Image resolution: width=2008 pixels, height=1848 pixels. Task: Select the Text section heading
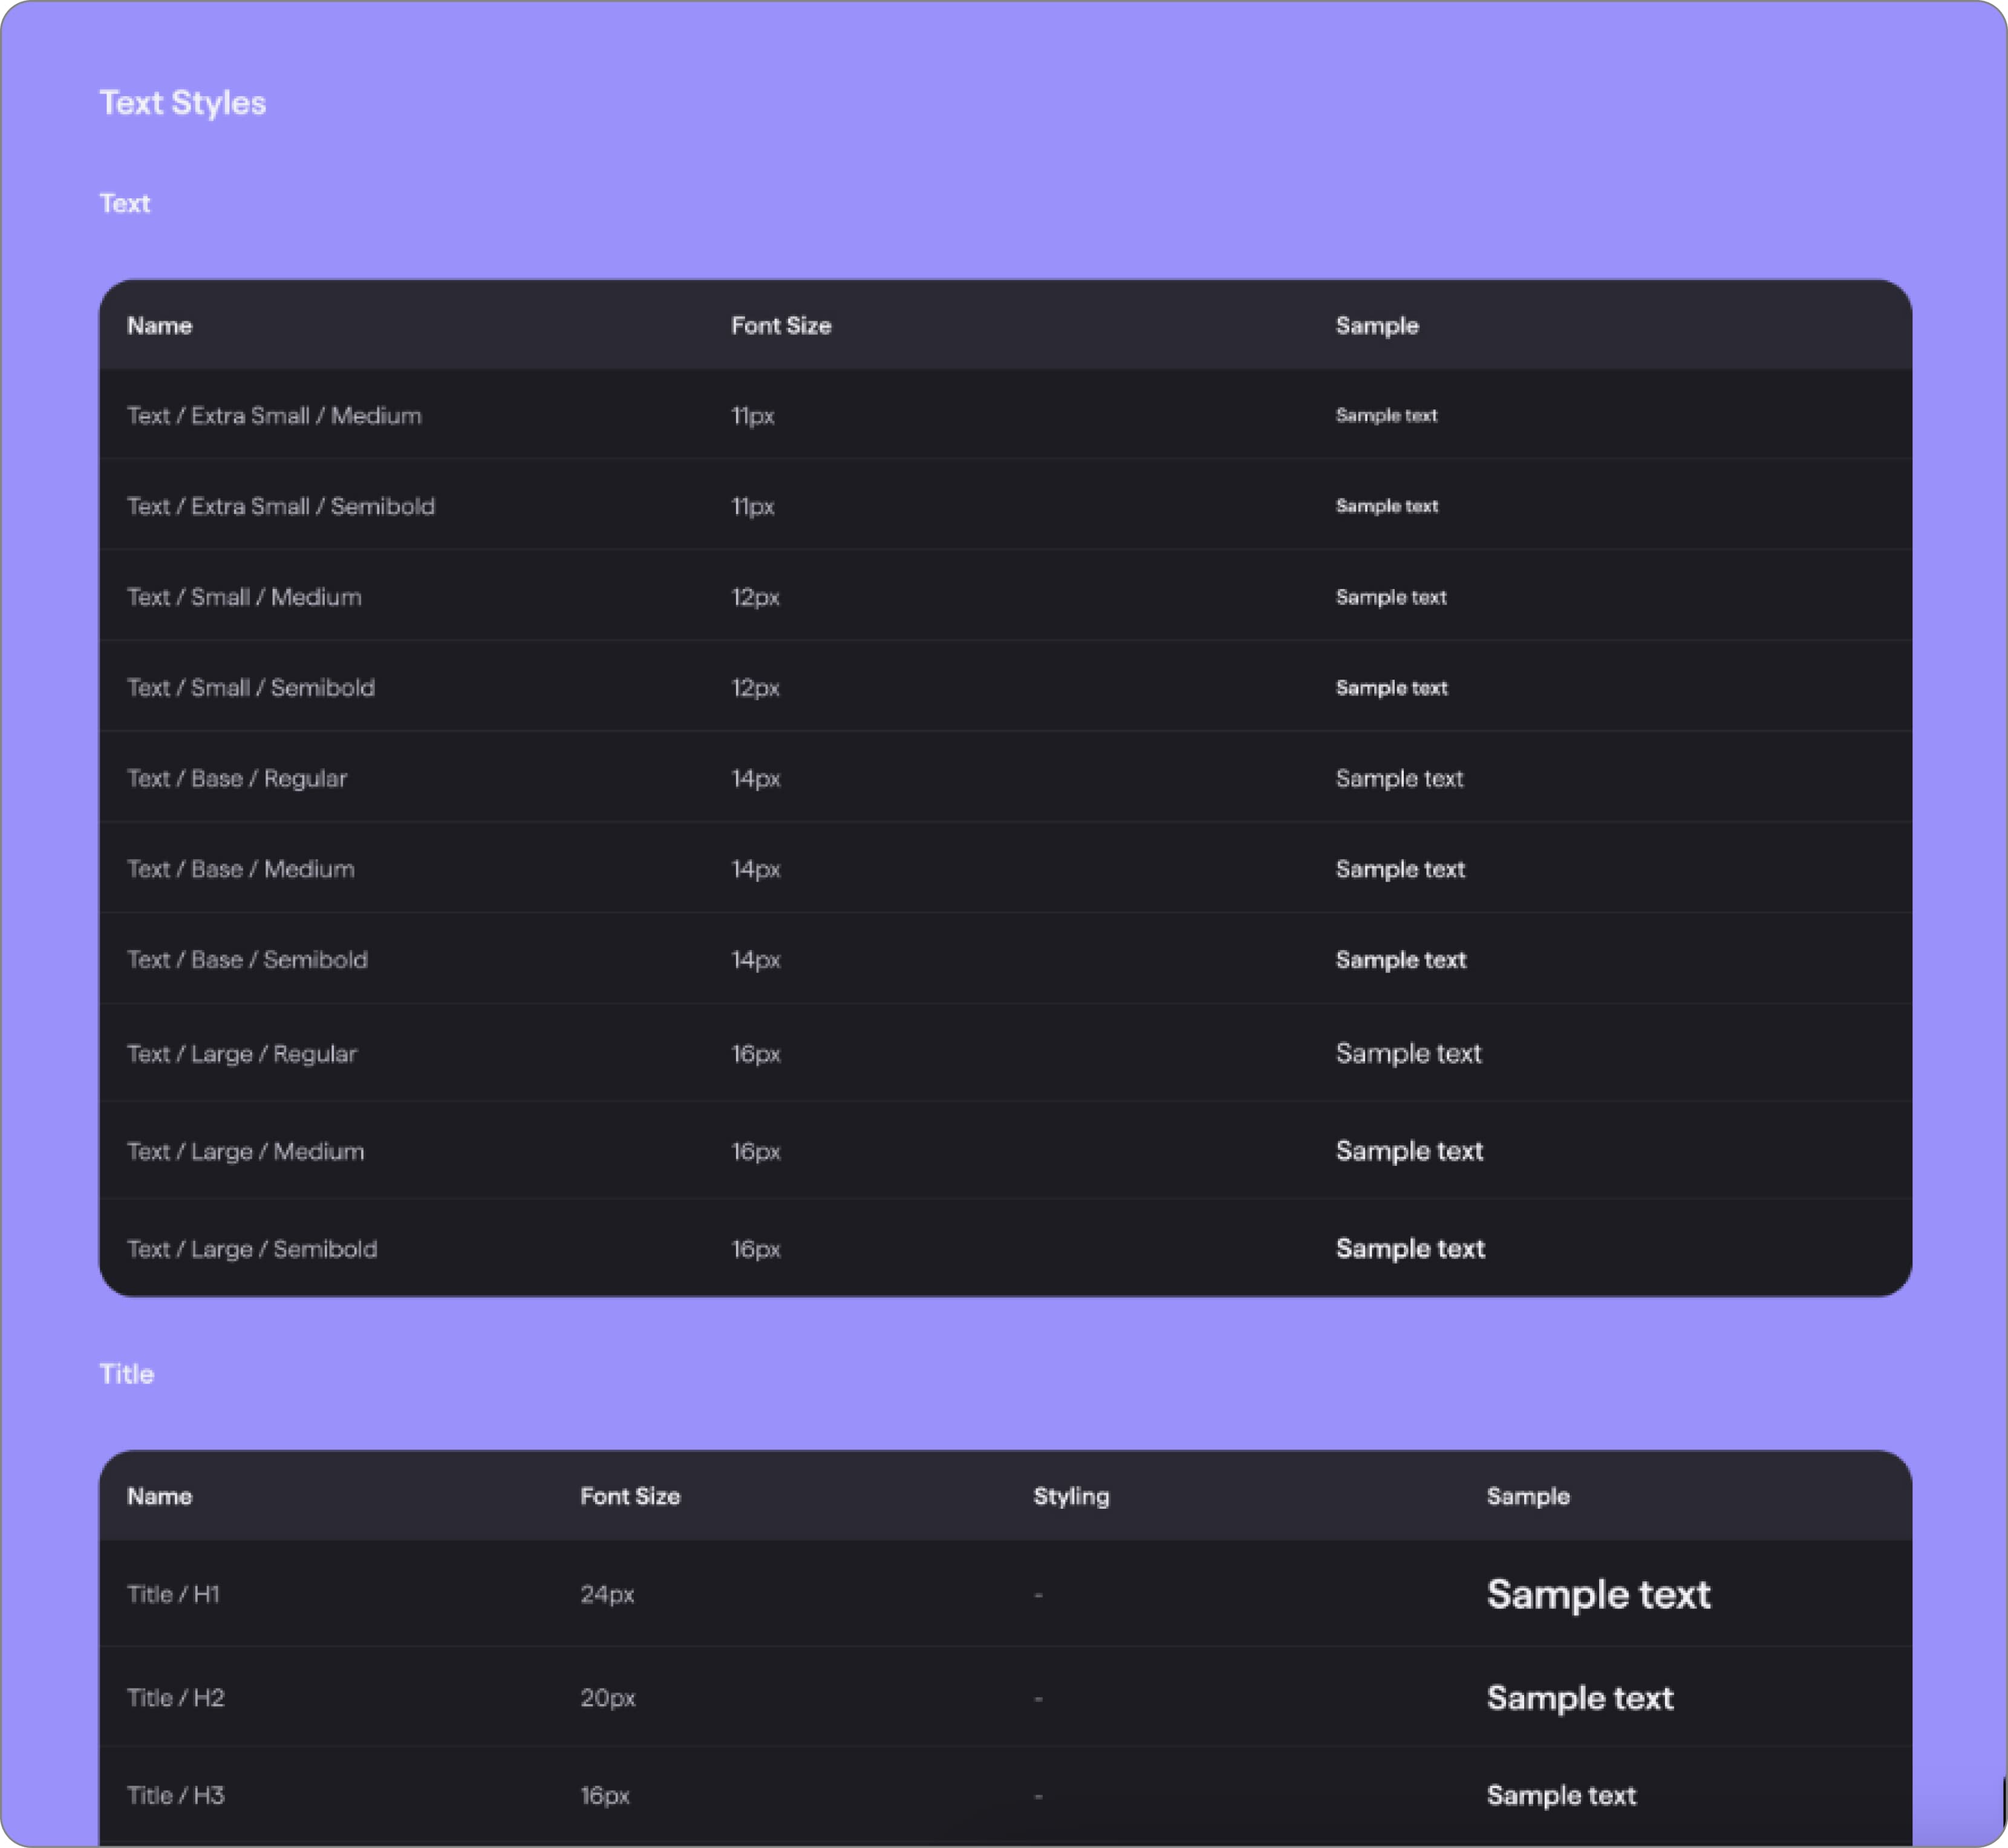pyautogui.click(x=125, y=203)
